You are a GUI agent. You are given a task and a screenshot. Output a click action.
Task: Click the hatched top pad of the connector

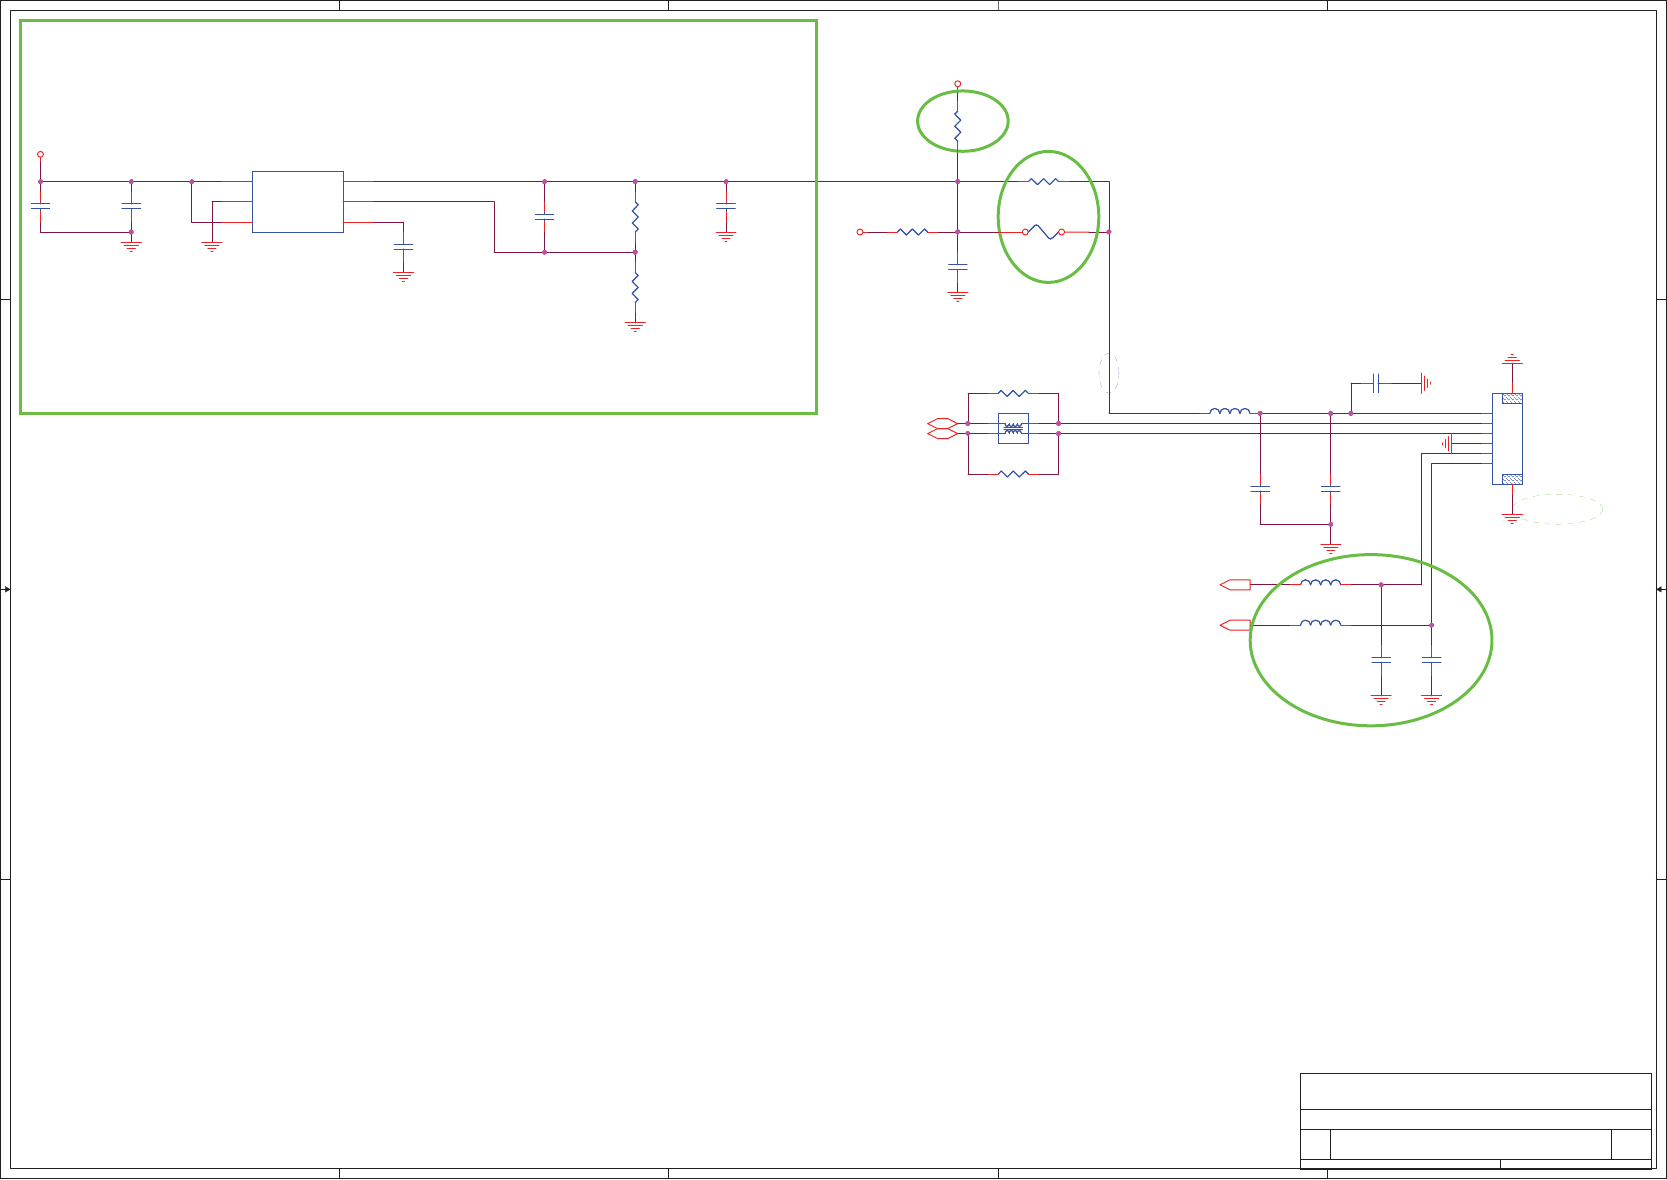pyautogui.click(x=1512, y=398)
